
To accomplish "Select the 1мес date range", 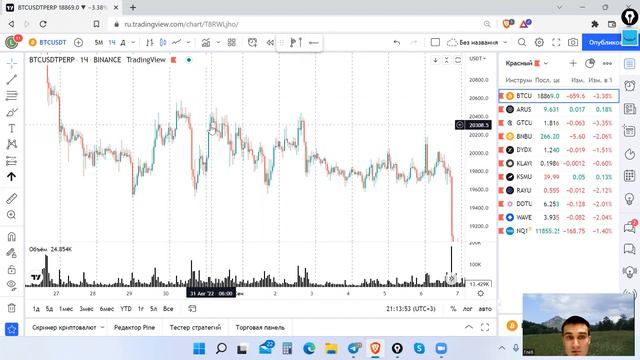I will [66, 309].
